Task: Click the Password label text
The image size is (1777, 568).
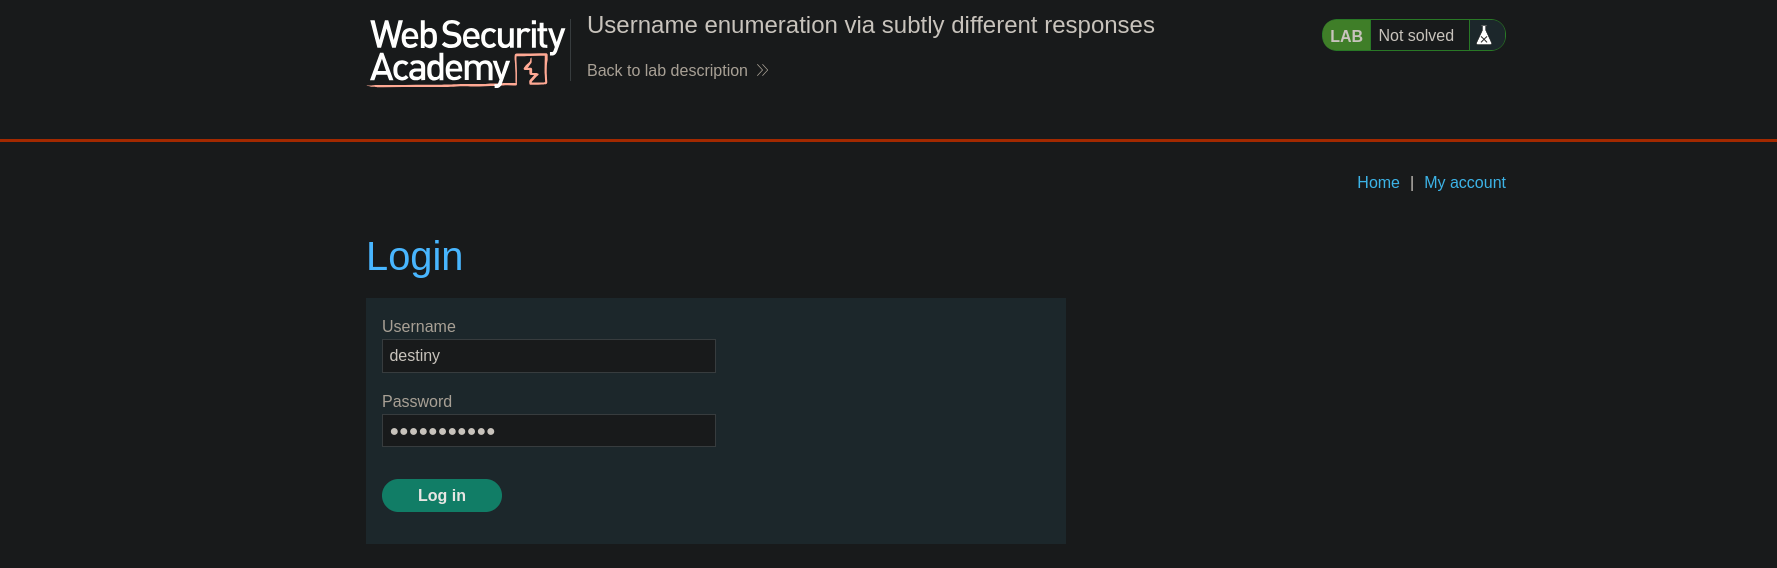Action: tap(417, 402)
